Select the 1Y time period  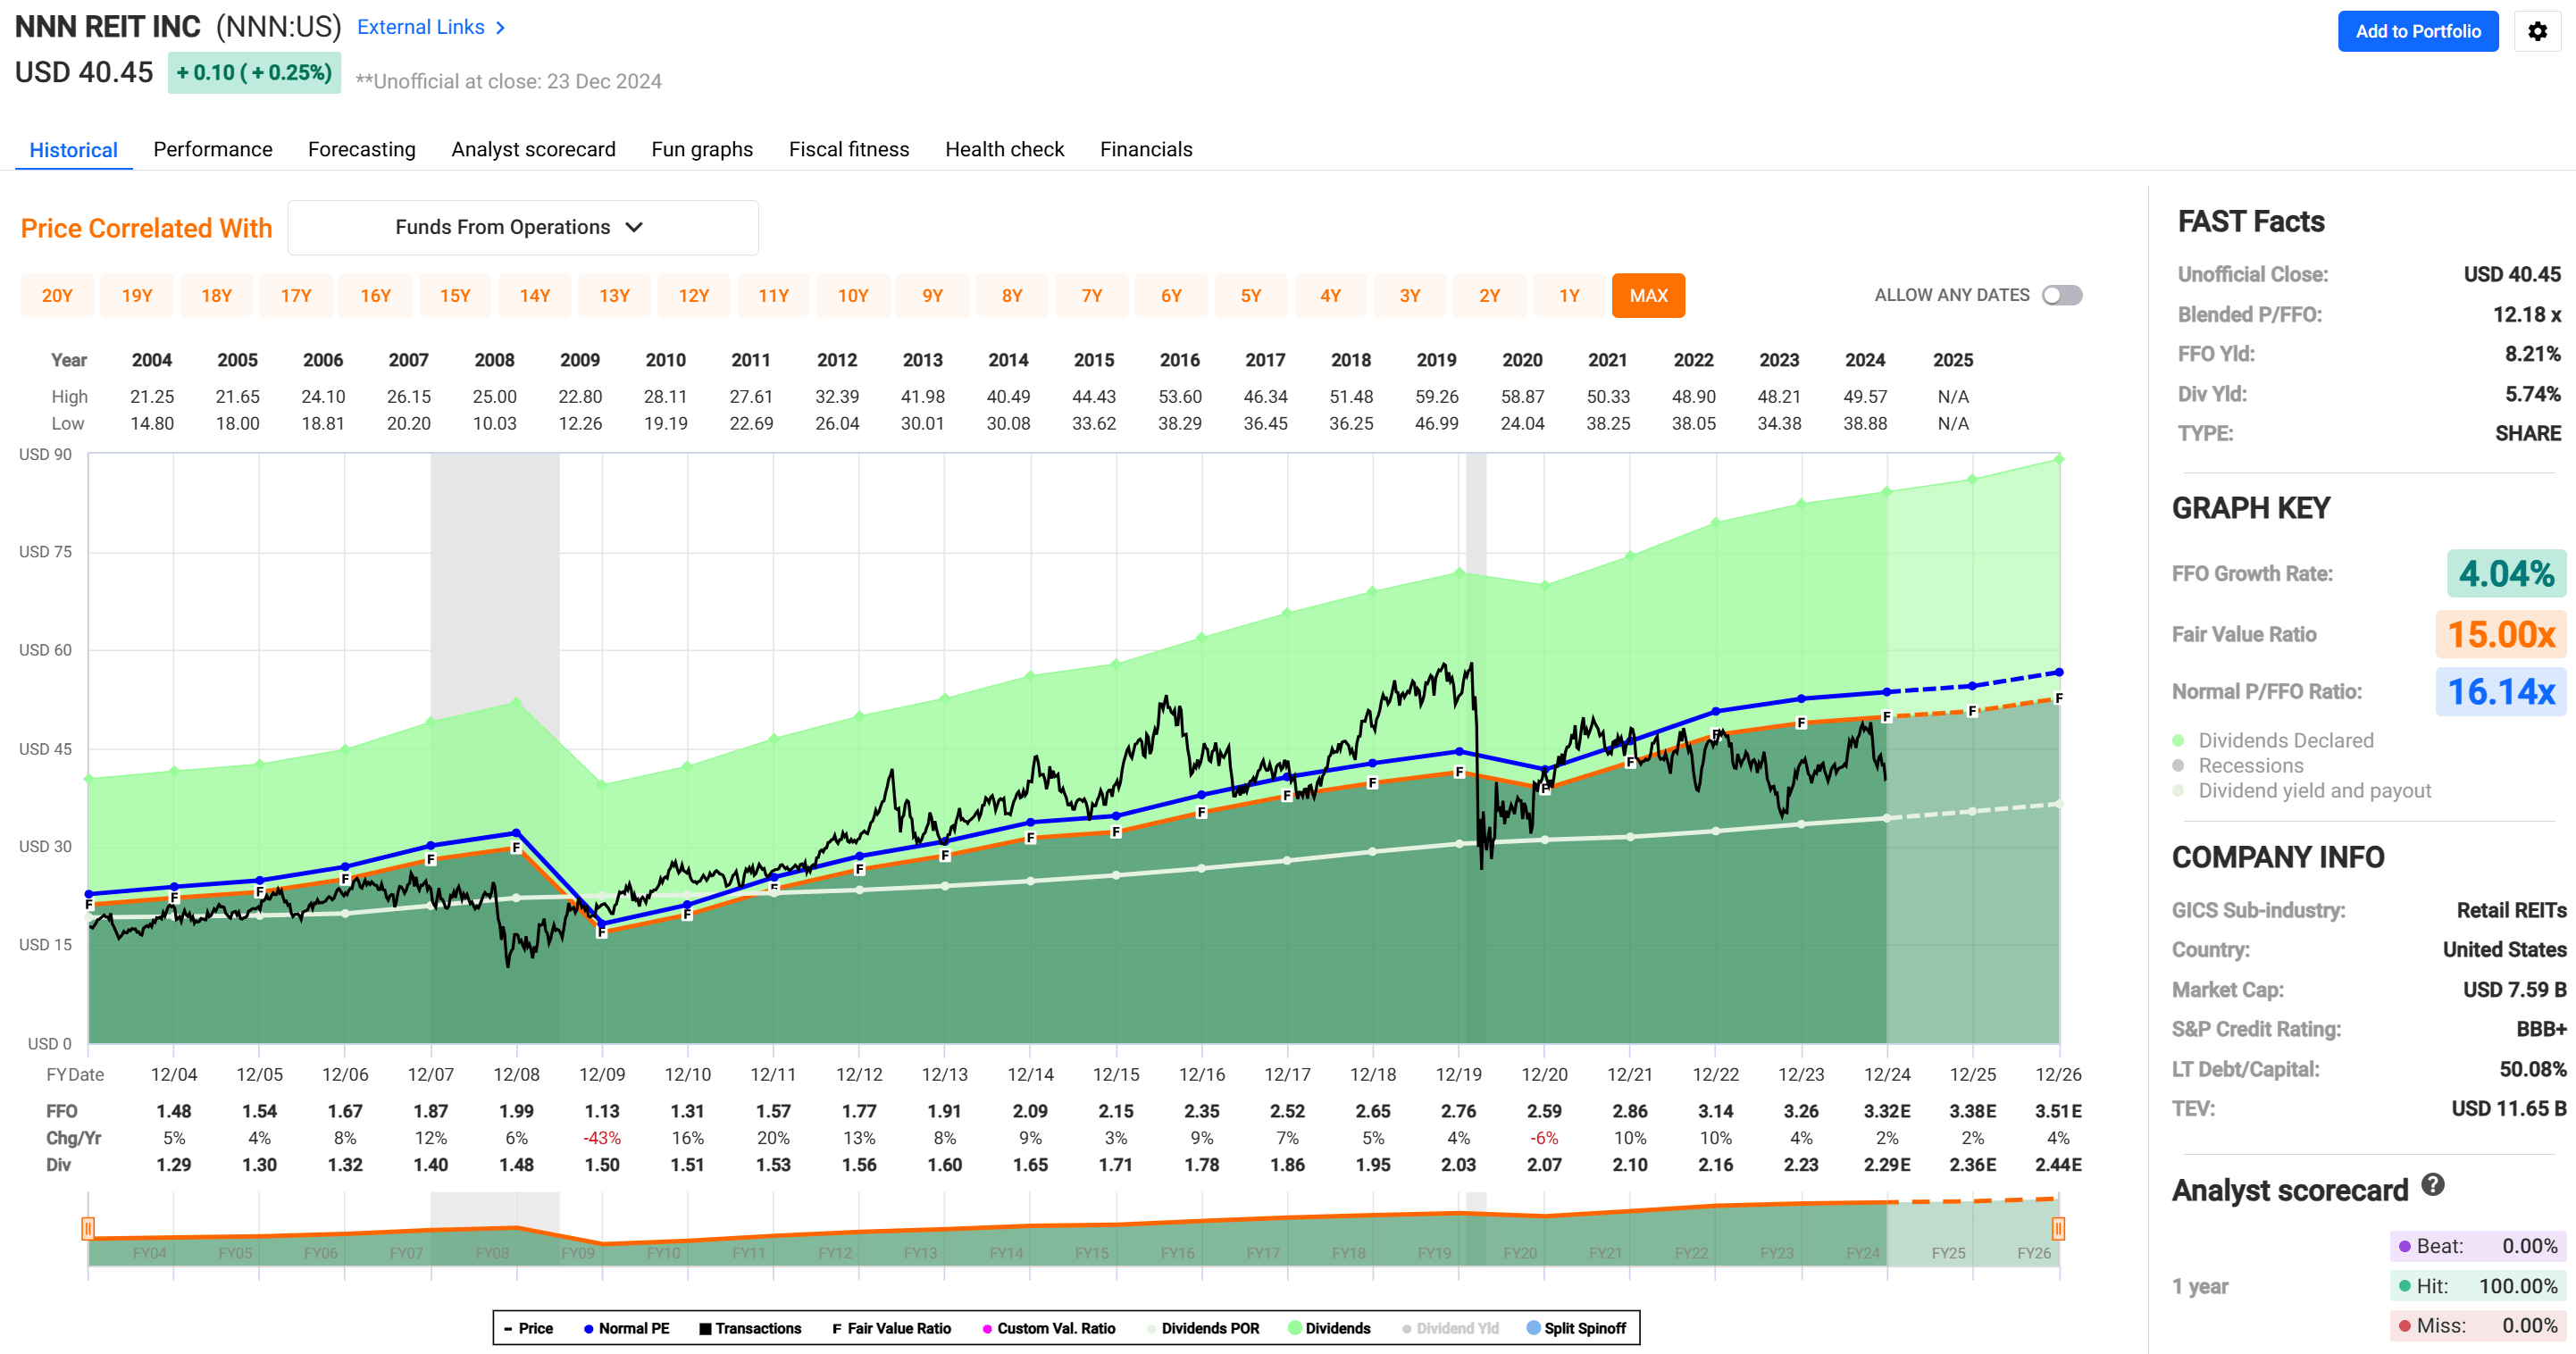point(1568,295)
